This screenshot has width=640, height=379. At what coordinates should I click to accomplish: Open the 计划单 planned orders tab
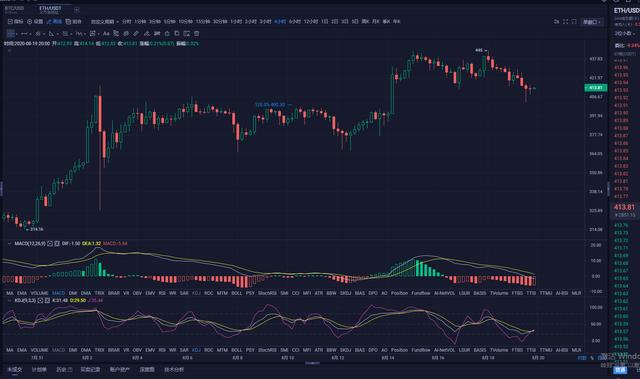pyautogui.click(x=39, y=370)
